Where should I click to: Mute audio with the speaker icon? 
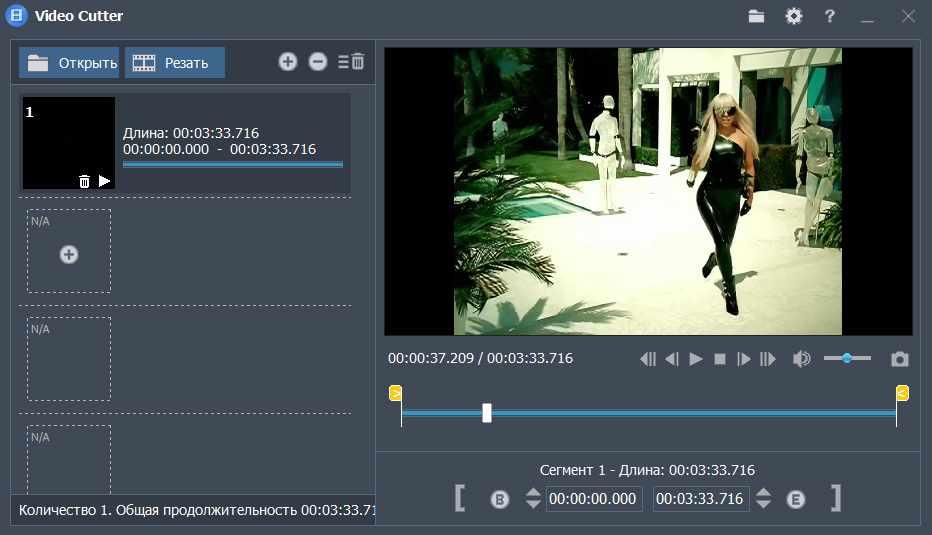[x=801, y=358]
